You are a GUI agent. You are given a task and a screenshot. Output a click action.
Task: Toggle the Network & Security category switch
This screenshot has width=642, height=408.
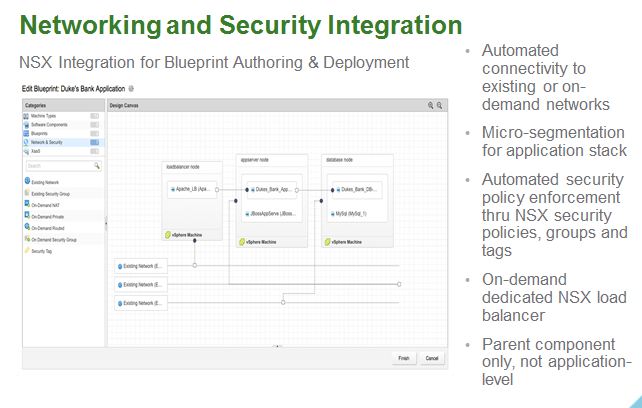pos(95,143)
